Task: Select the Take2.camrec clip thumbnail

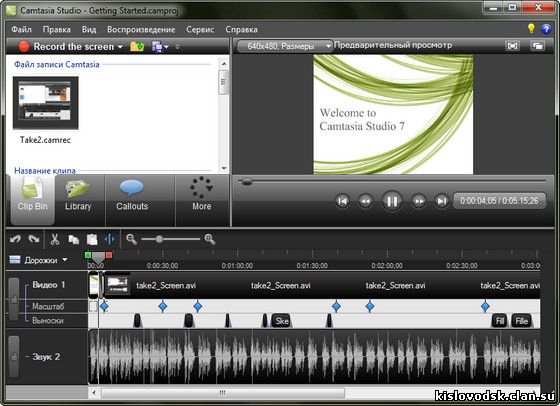Action: tap(46, 103)
